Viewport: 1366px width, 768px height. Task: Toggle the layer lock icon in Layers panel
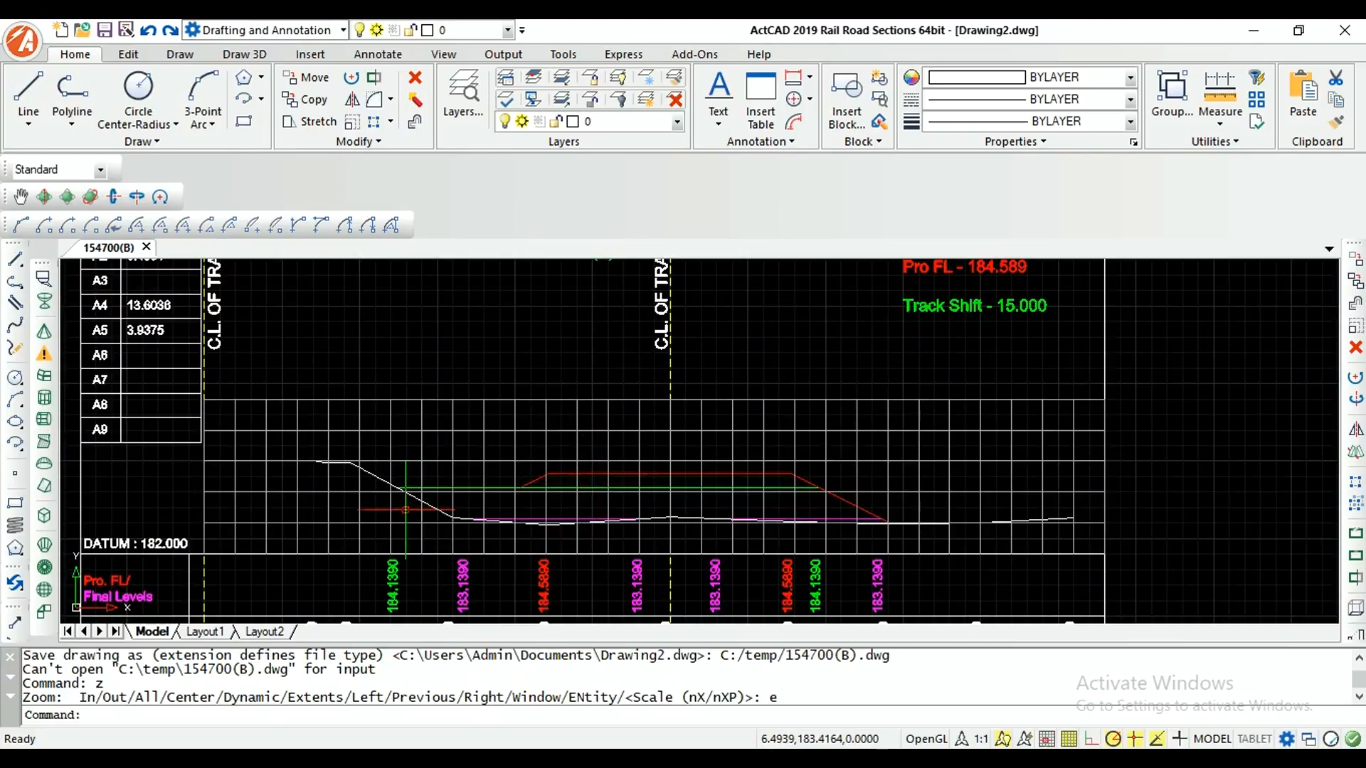[556, 121]
